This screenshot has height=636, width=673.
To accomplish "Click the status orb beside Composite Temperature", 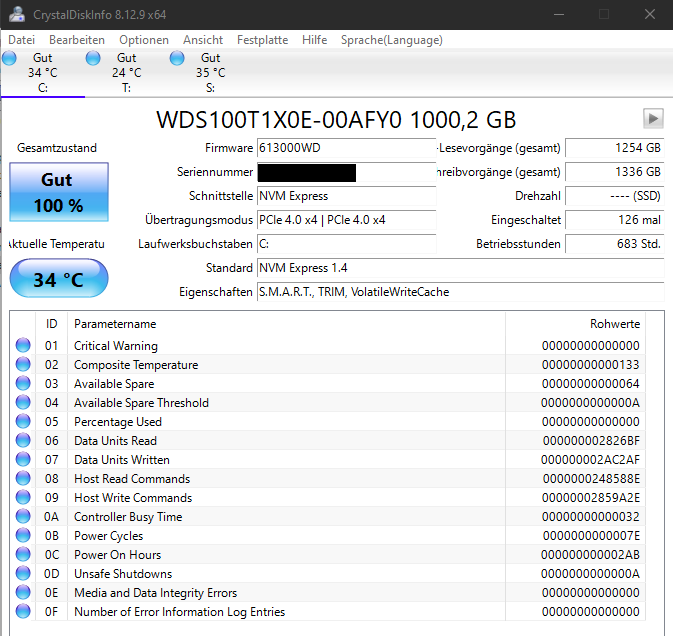I will click(23, 364).
